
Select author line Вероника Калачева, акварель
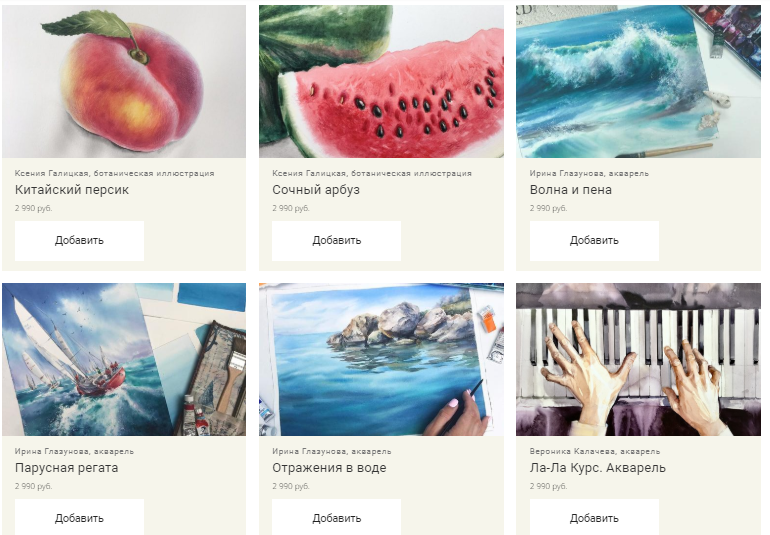[x=595, y=451]
